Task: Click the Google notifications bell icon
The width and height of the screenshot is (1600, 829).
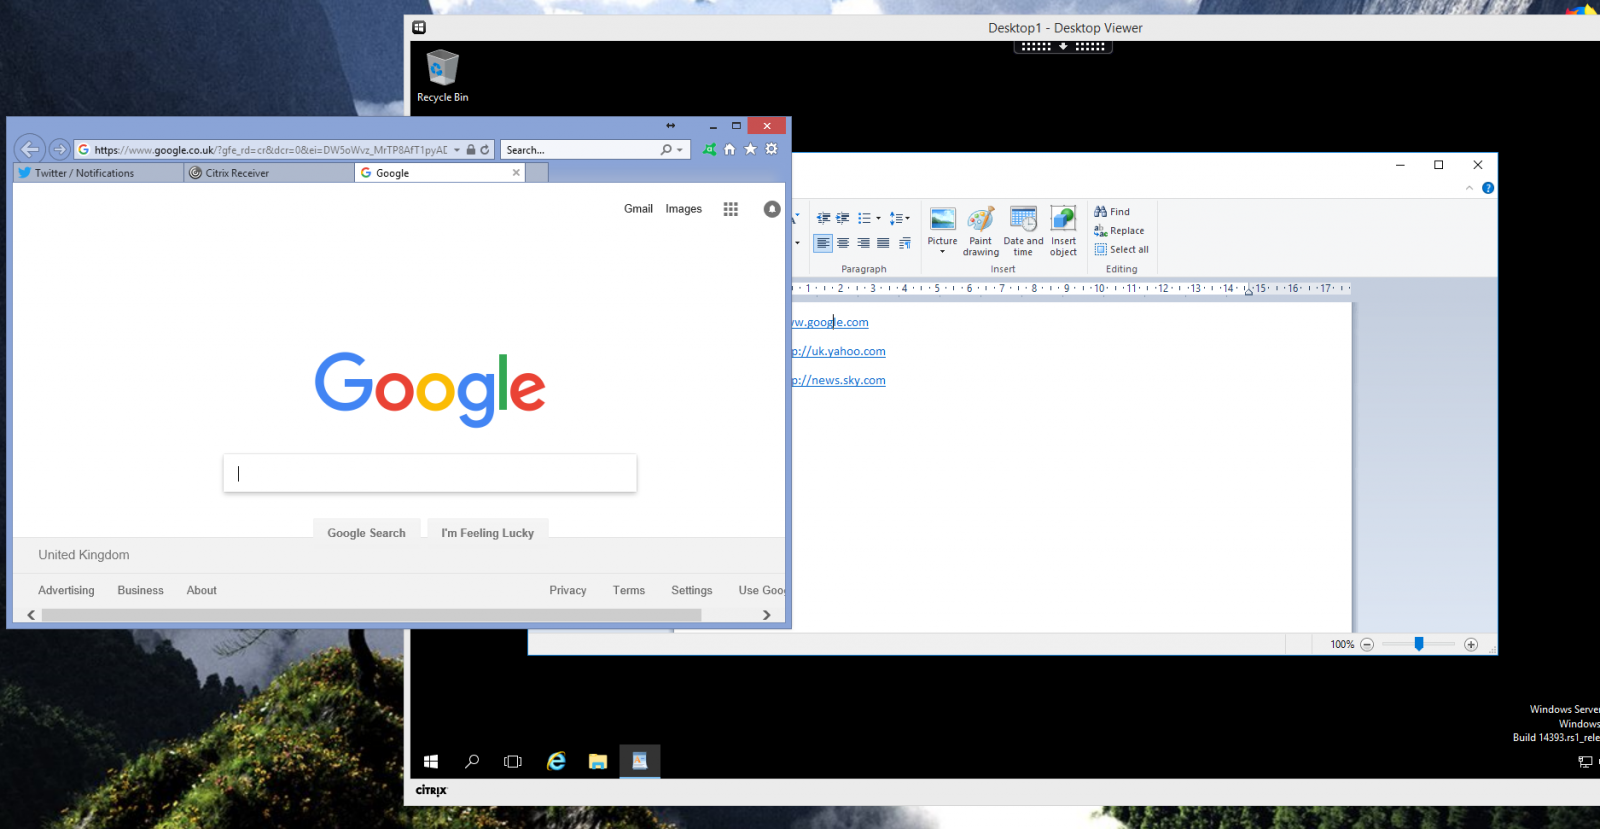Action: click(772, 209)
